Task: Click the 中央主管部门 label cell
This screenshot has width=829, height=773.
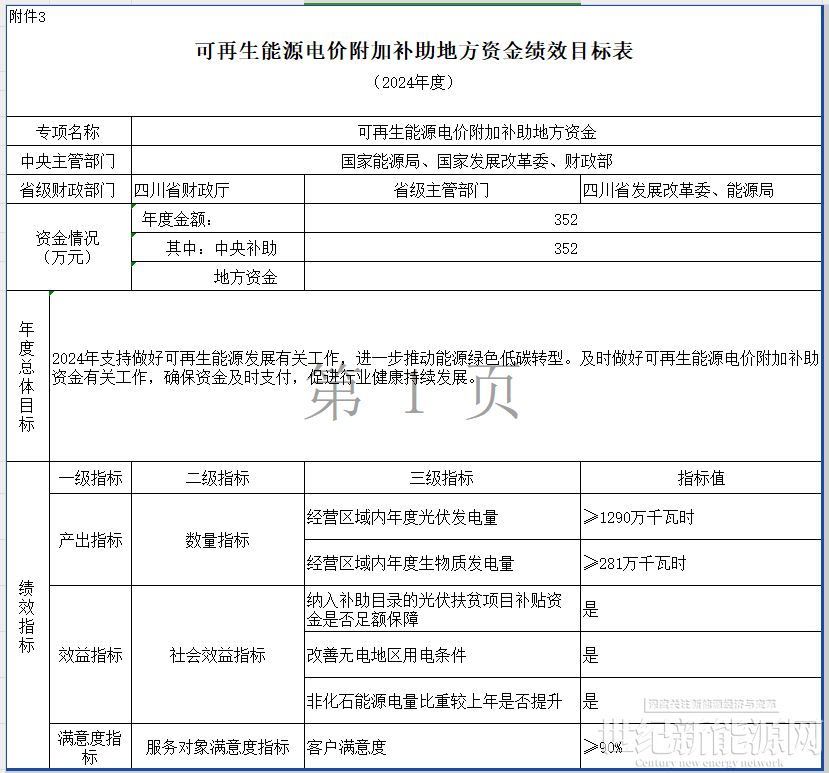Action: point(69,161)
